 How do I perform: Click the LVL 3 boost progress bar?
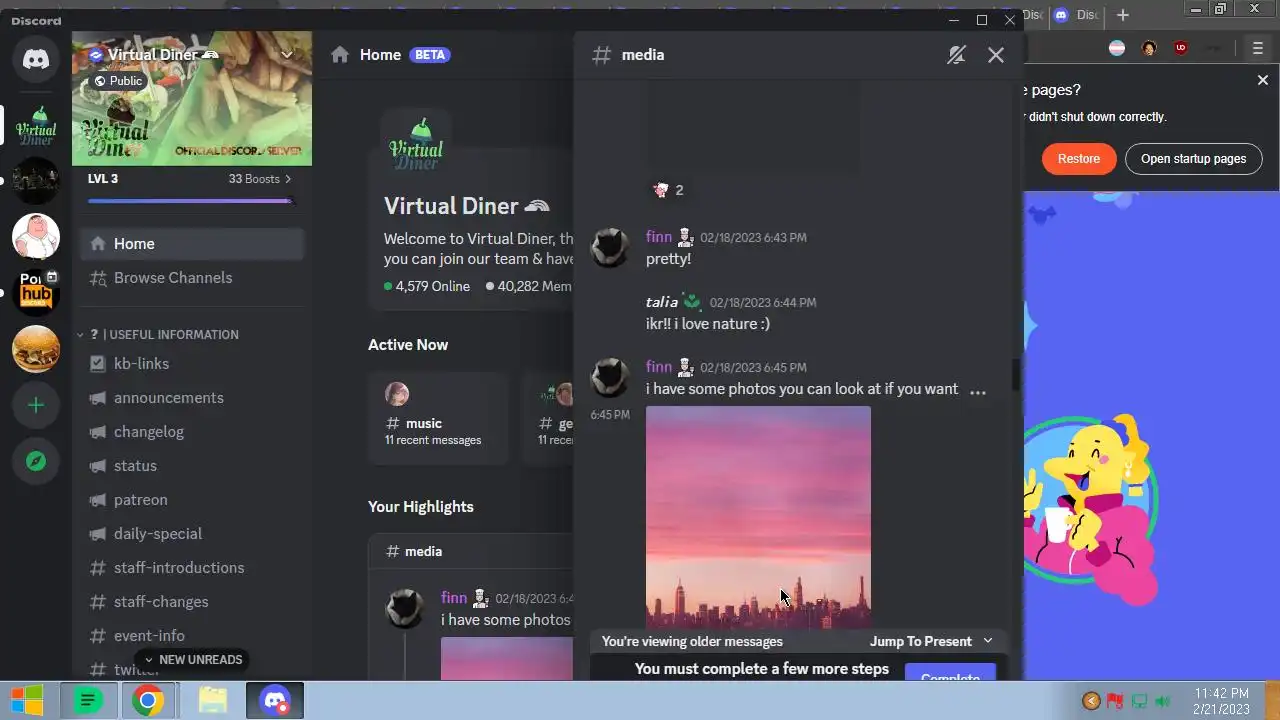(x=190, y=201)
